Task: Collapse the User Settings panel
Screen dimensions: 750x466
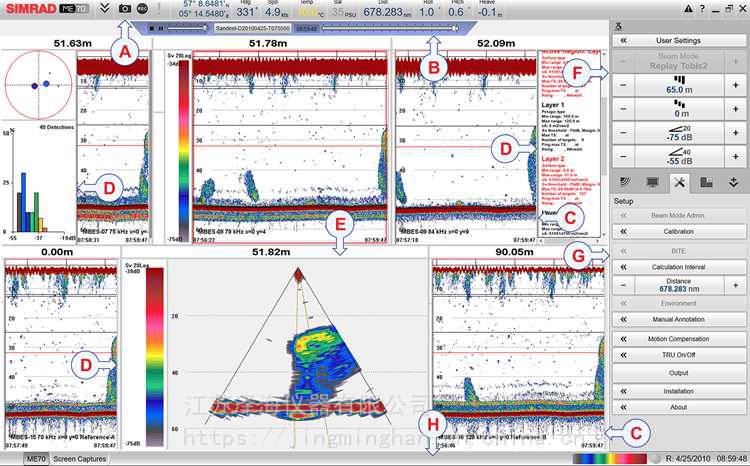Action: pyautogui.click(x=622, y=39)
